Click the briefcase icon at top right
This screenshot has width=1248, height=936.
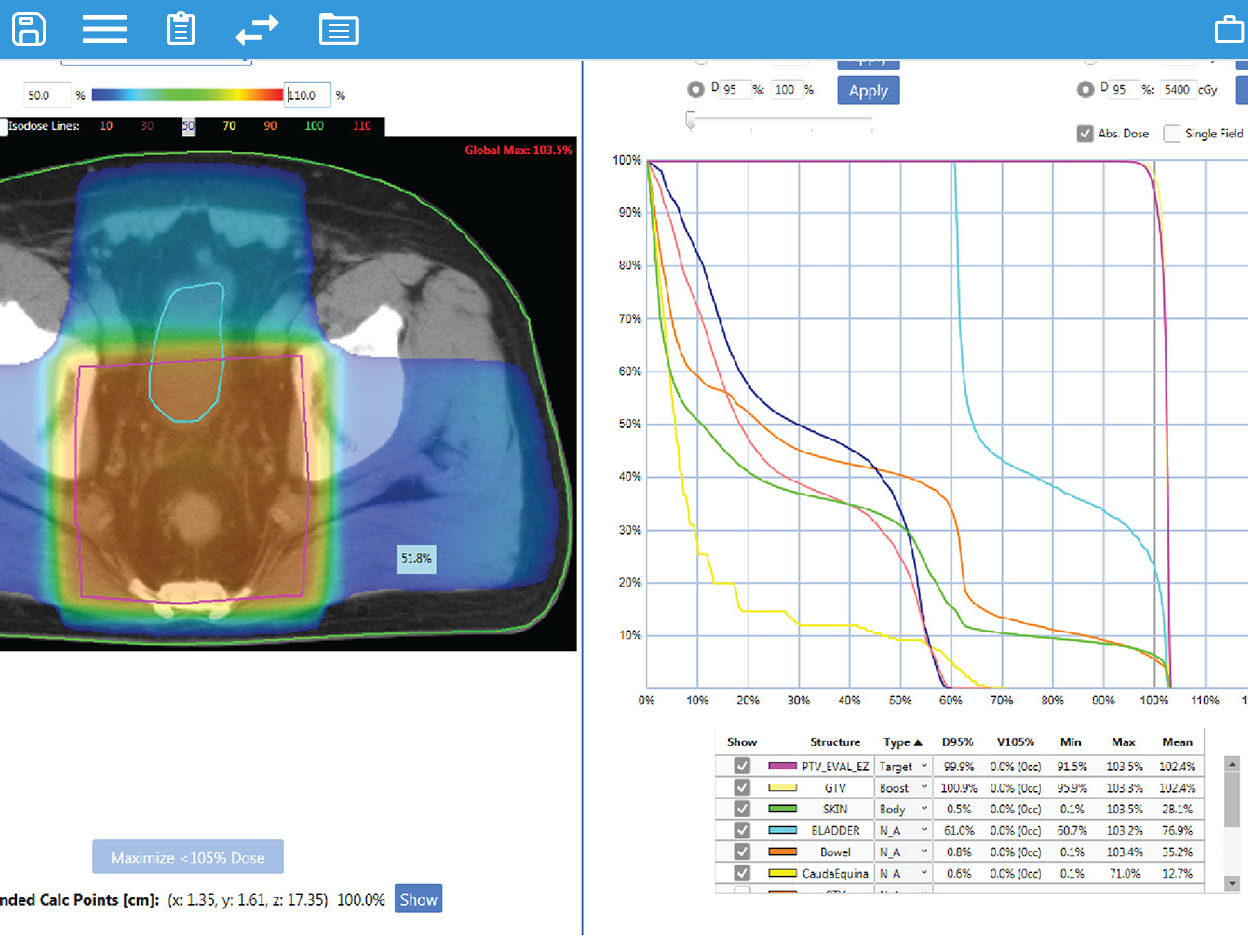1230,28
